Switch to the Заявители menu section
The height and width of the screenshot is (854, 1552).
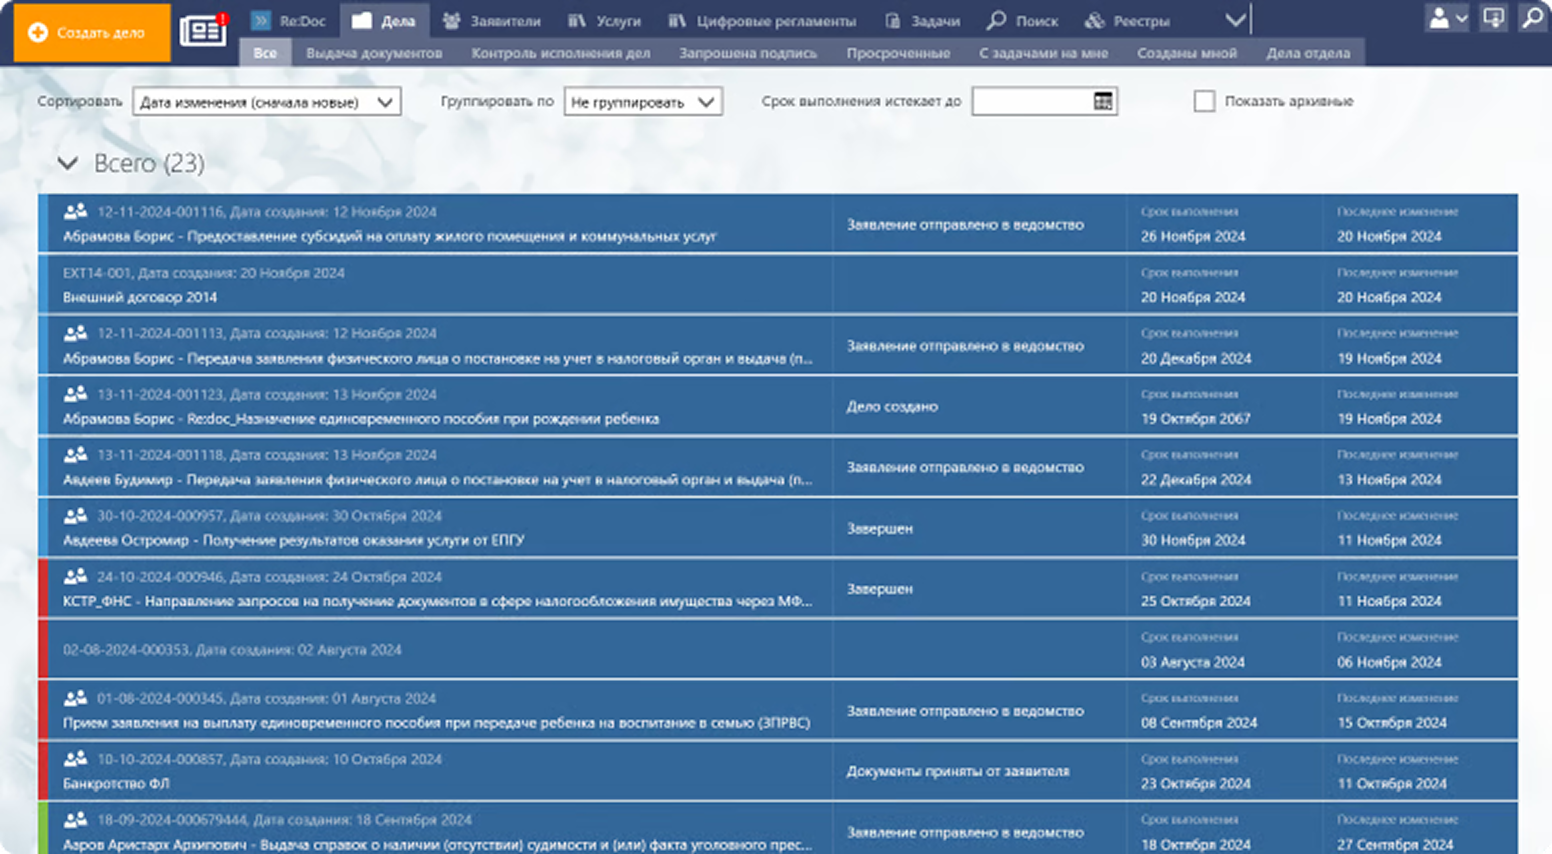491,21
